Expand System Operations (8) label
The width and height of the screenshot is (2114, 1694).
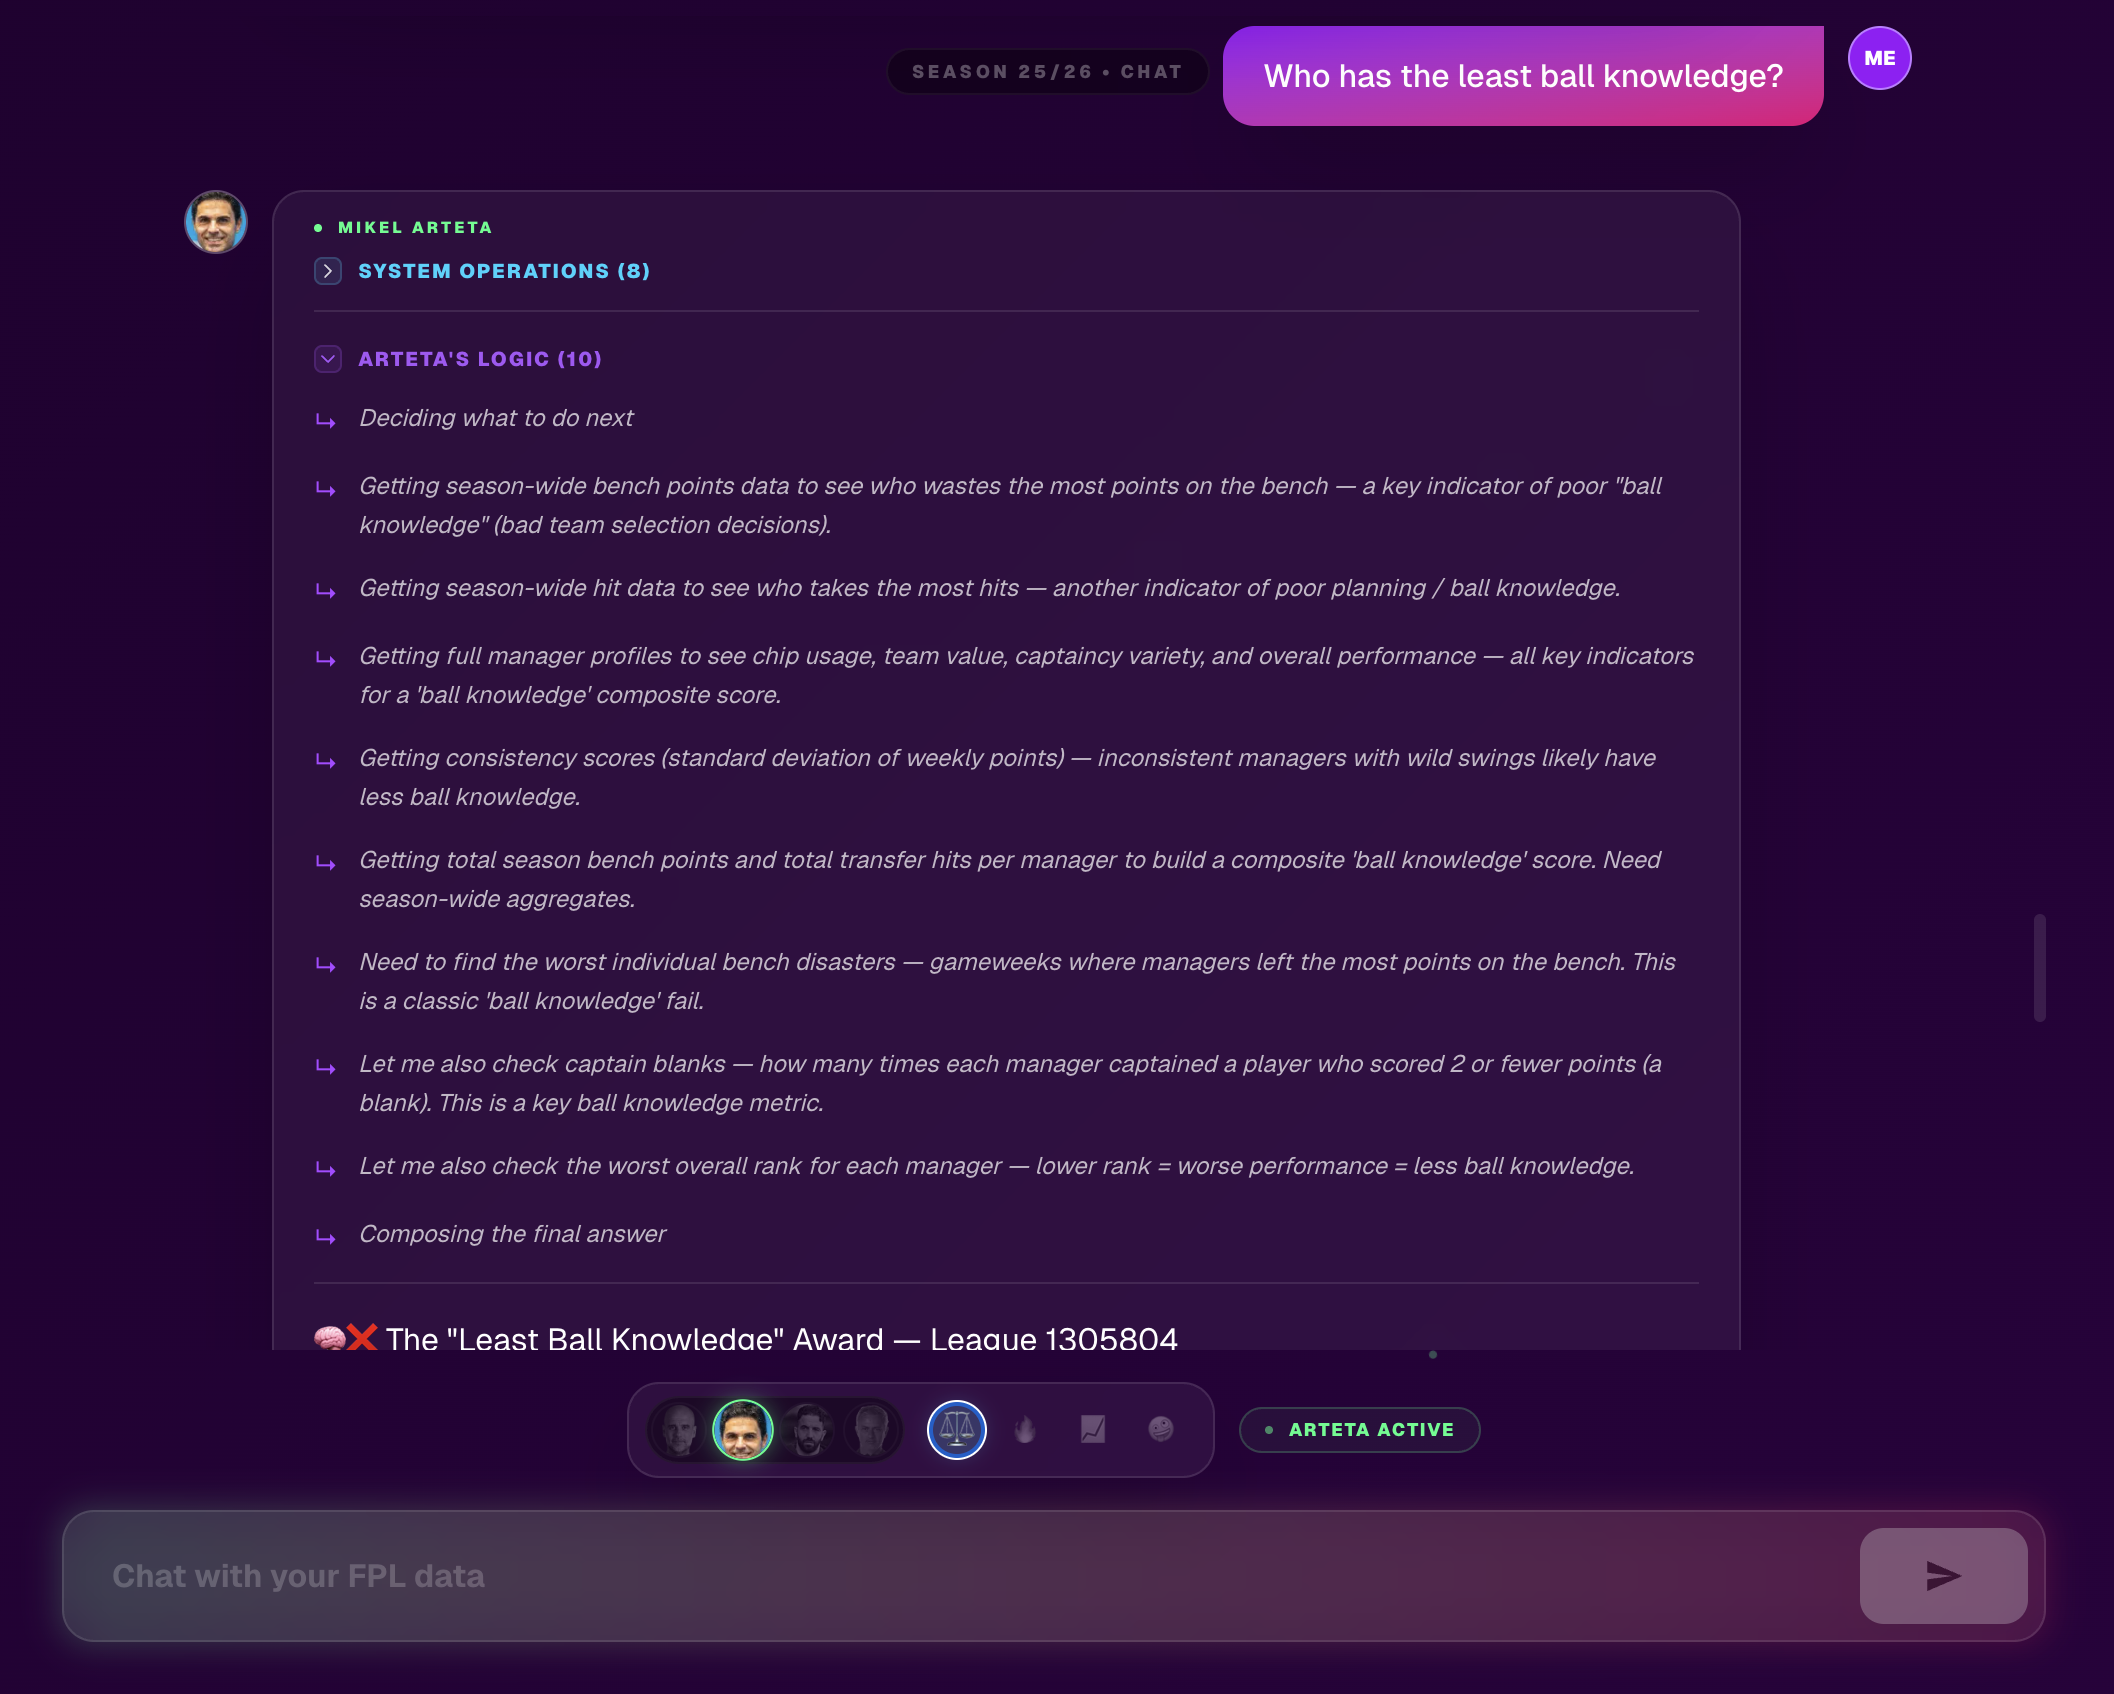click(x=504, y=271)
